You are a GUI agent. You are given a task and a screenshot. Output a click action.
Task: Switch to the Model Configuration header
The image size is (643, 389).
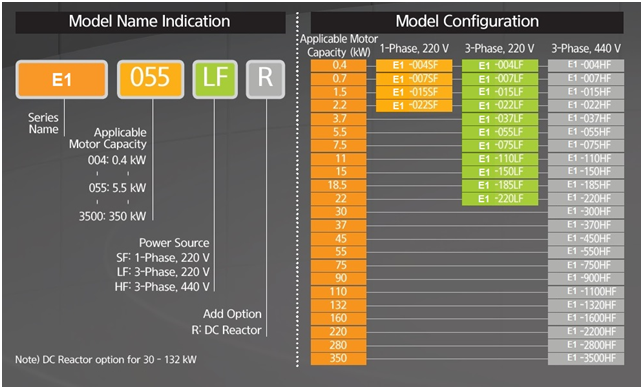coord(467,22)
